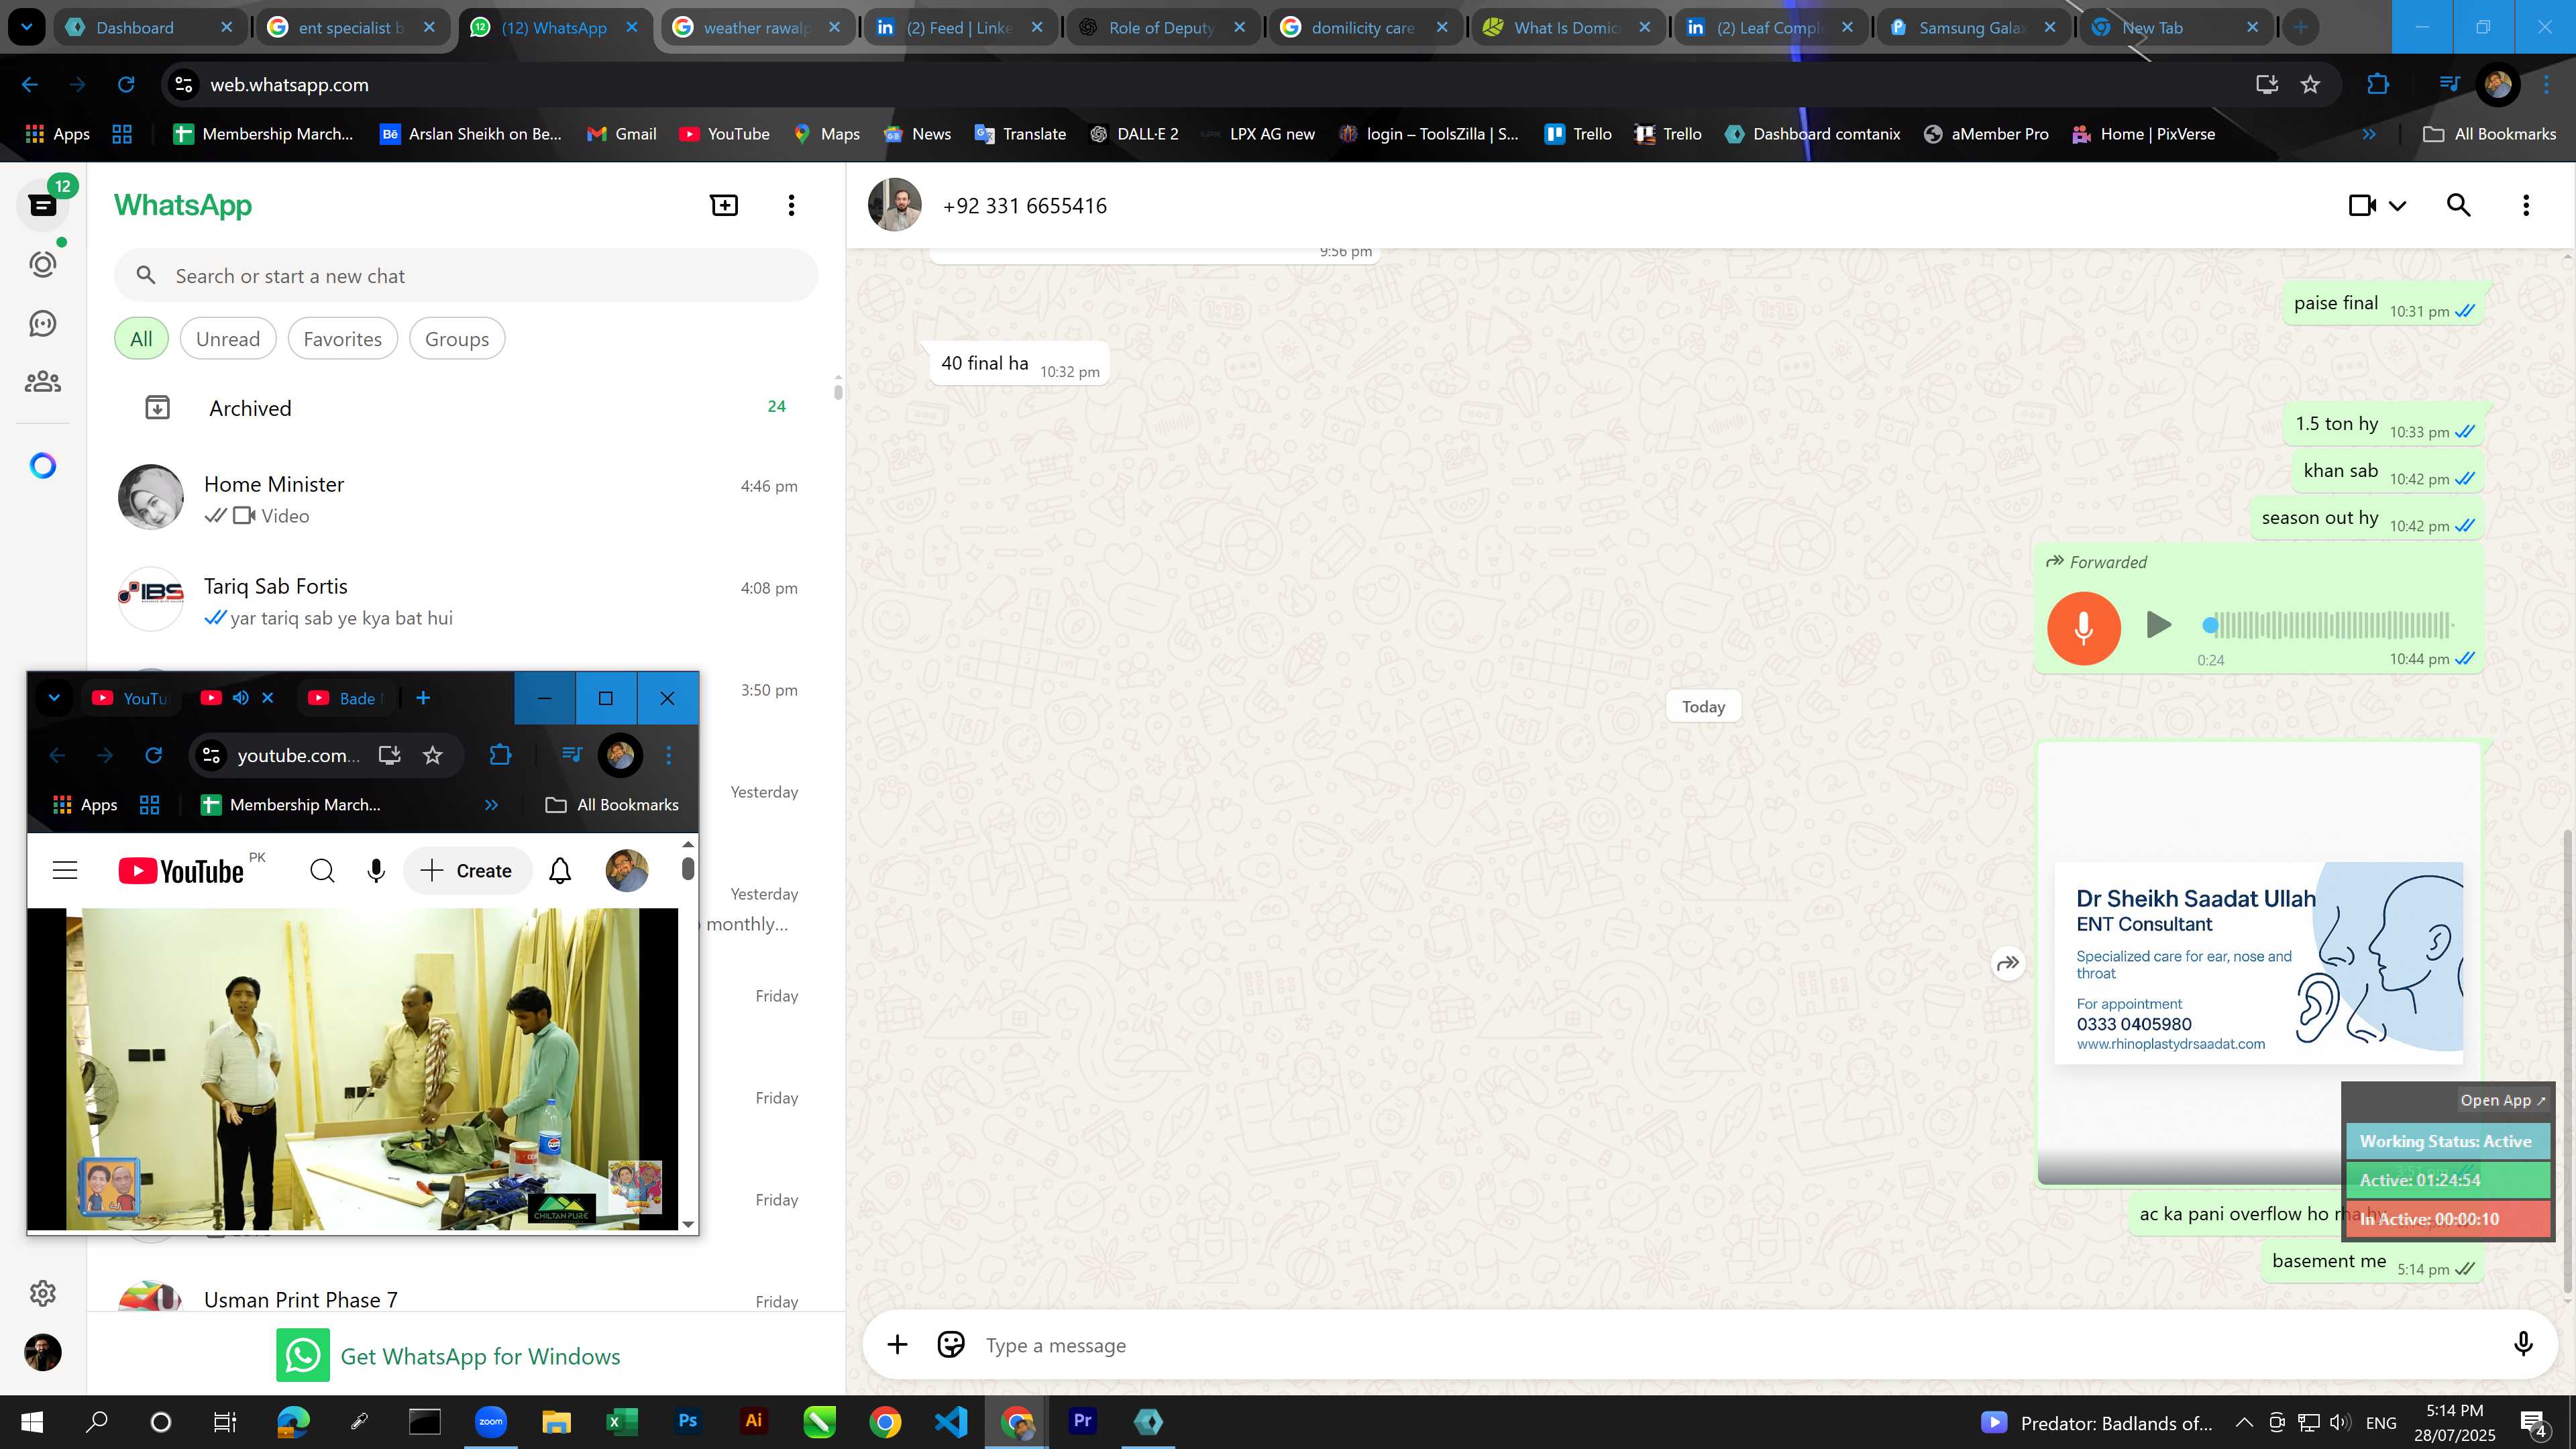Start a video call in chat header
The width and height of the screenshot is (2576, 1449).
[2362, 205]
